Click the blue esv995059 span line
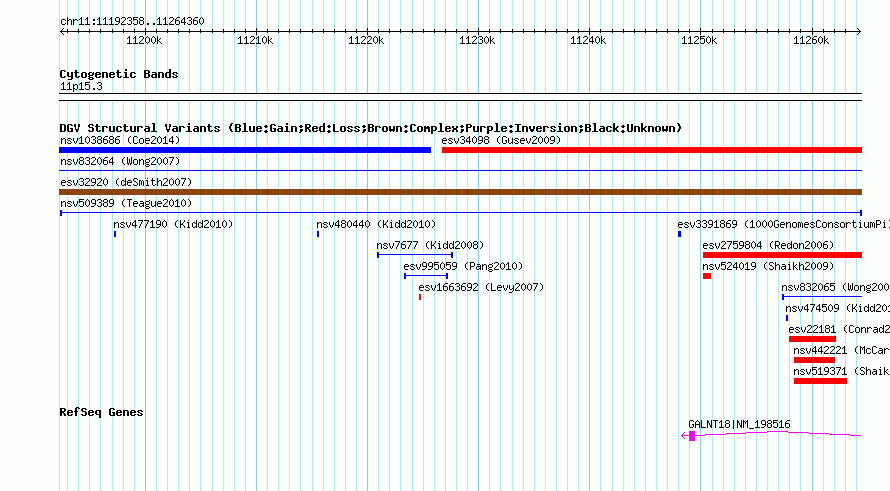This screenshot has height=491, width=890. [426, 276]
